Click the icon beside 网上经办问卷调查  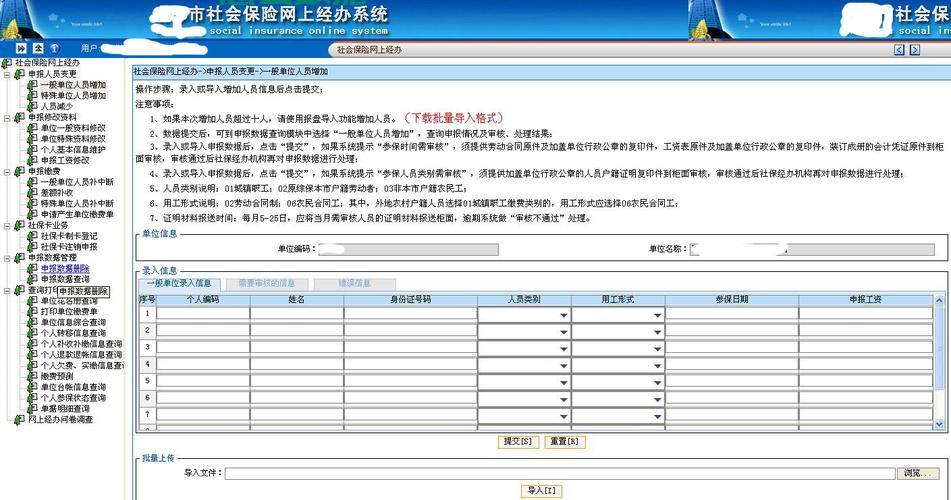(20, 419)
